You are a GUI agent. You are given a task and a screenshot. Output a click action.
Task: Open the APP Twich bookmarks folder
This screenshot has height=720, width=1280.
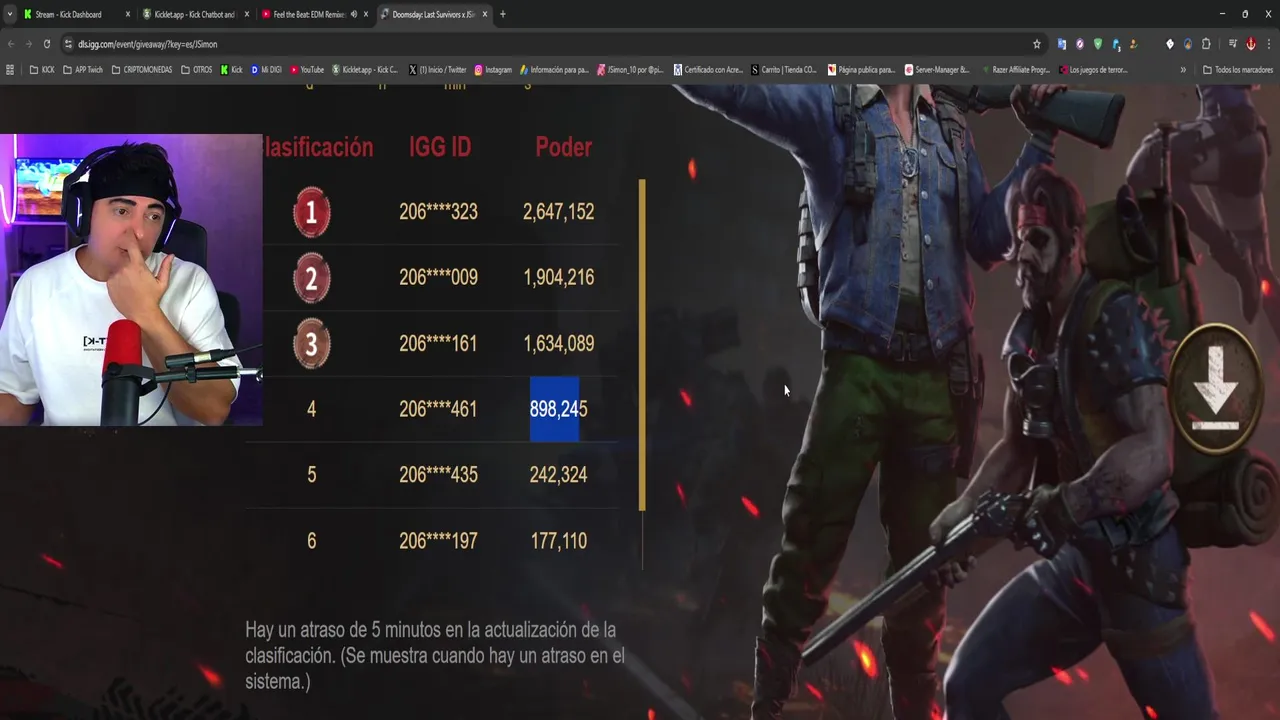tap(83, 70)
